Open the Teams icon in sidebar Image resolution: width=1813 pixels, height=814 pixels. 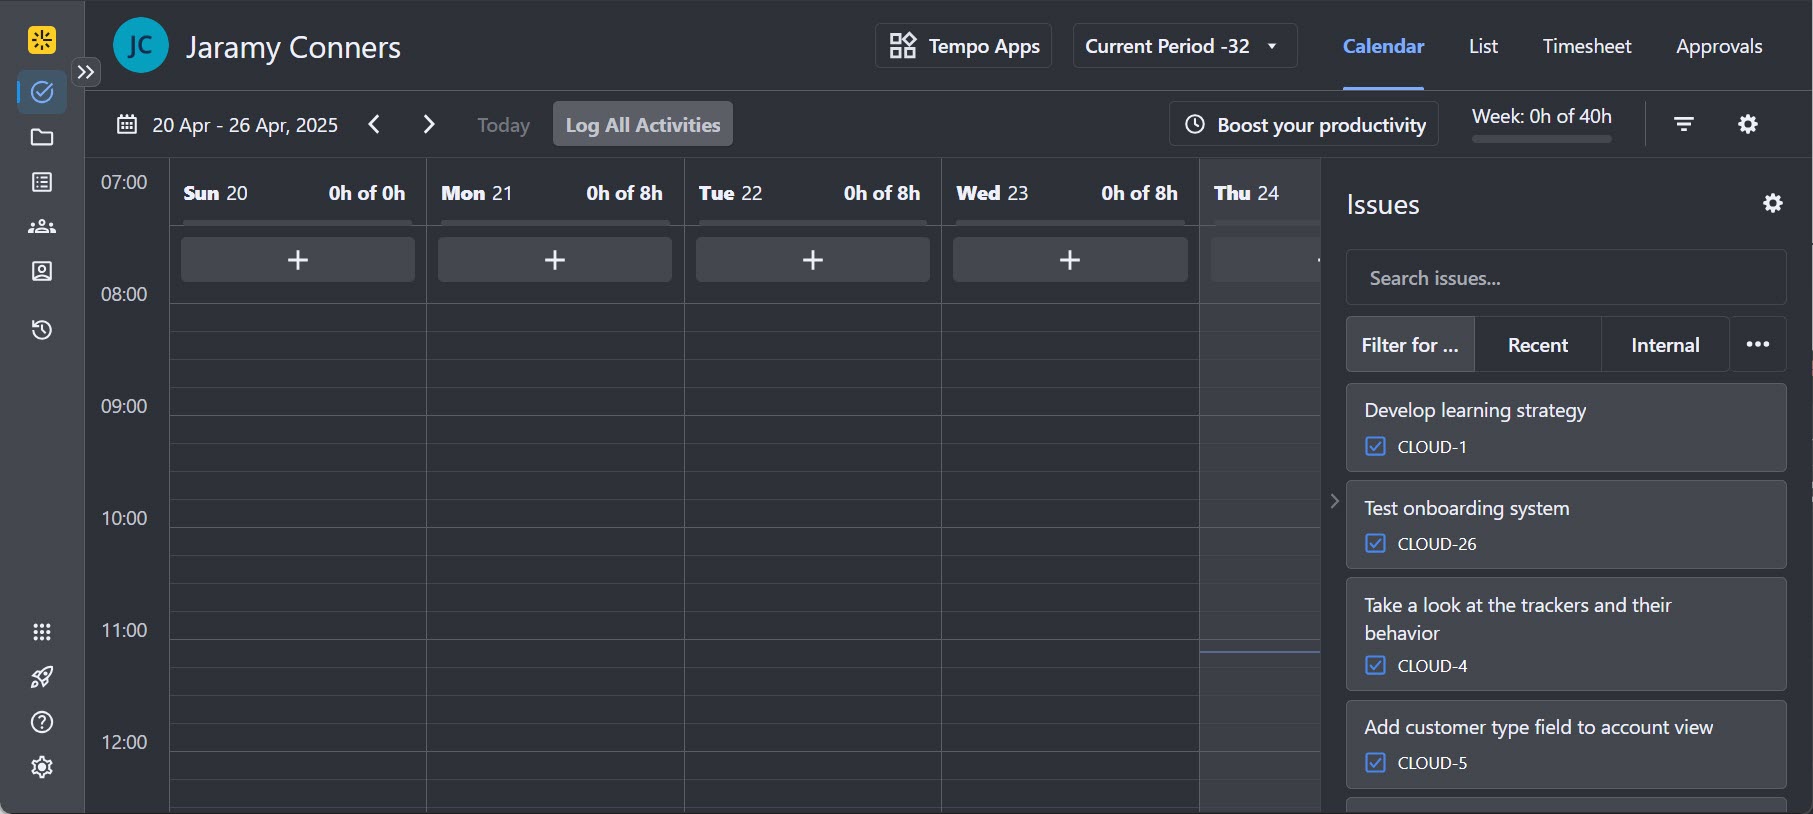point(42,227)
